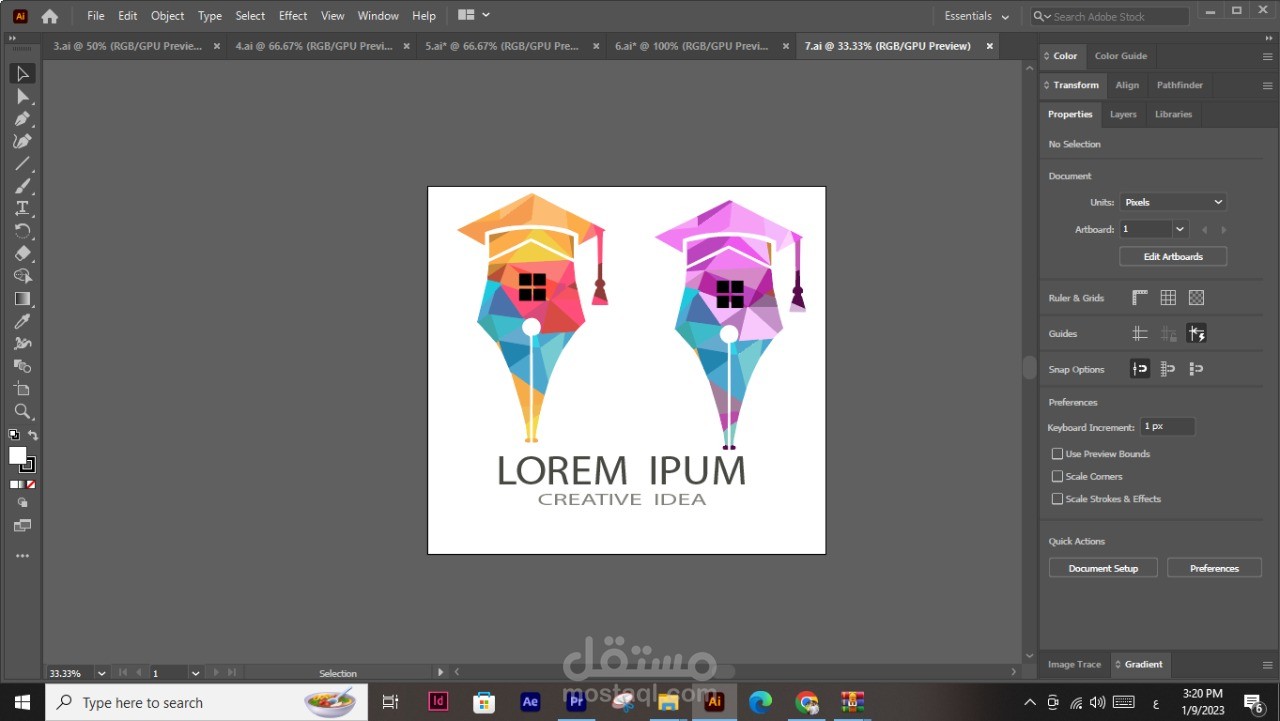The width and height of the screenshot is (1280, 721).
Task: Switch to the Libraries tab
Action: (x=1173, y=114)
